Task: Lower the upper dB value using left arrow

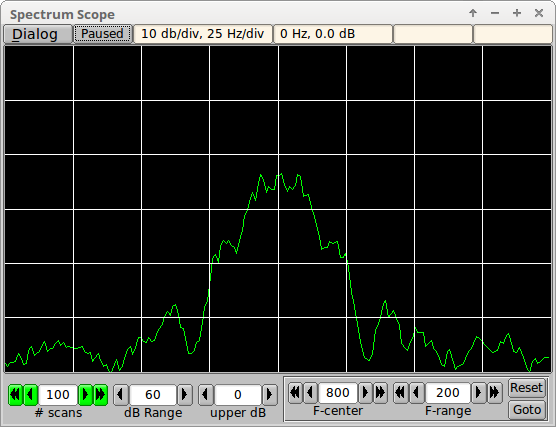Action: tap(206, 394)
